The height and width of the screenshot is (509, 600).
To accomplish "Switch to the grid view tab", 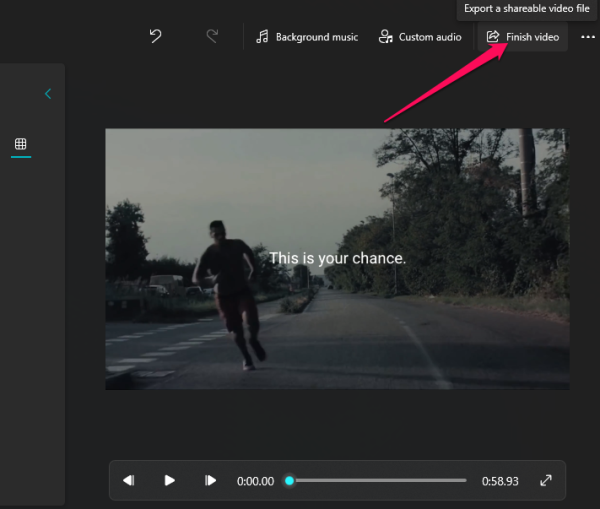I will coord(21,144).
